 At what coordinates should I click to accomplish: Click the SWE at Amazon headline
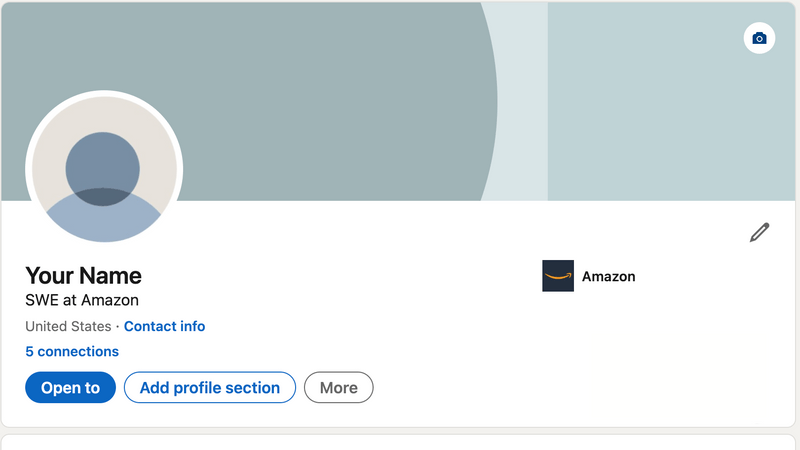pos(82,300)
